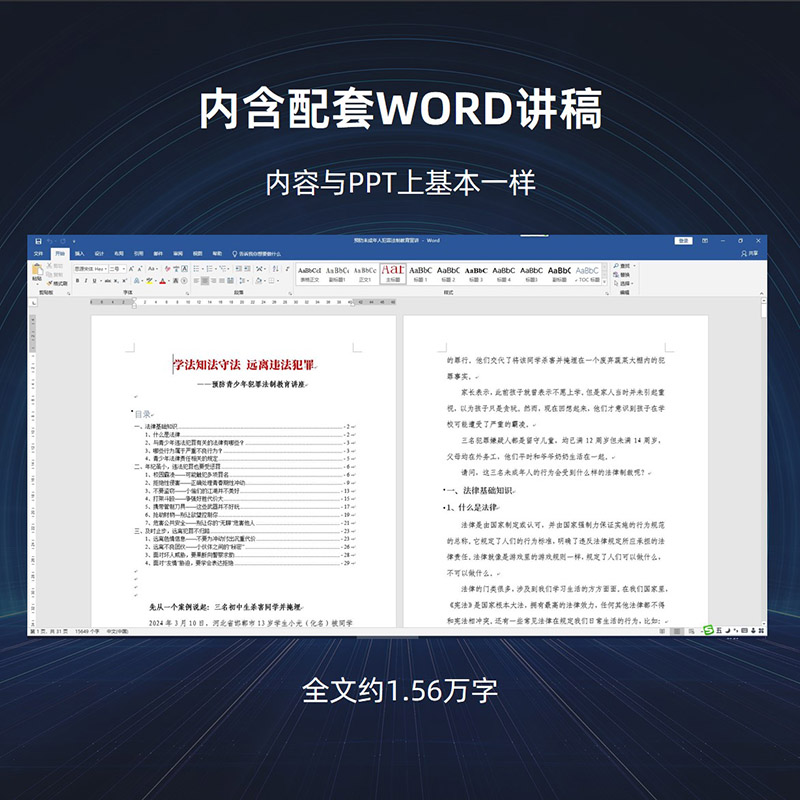Switch to the Design (设计) ribbon tab

(99, 254)
